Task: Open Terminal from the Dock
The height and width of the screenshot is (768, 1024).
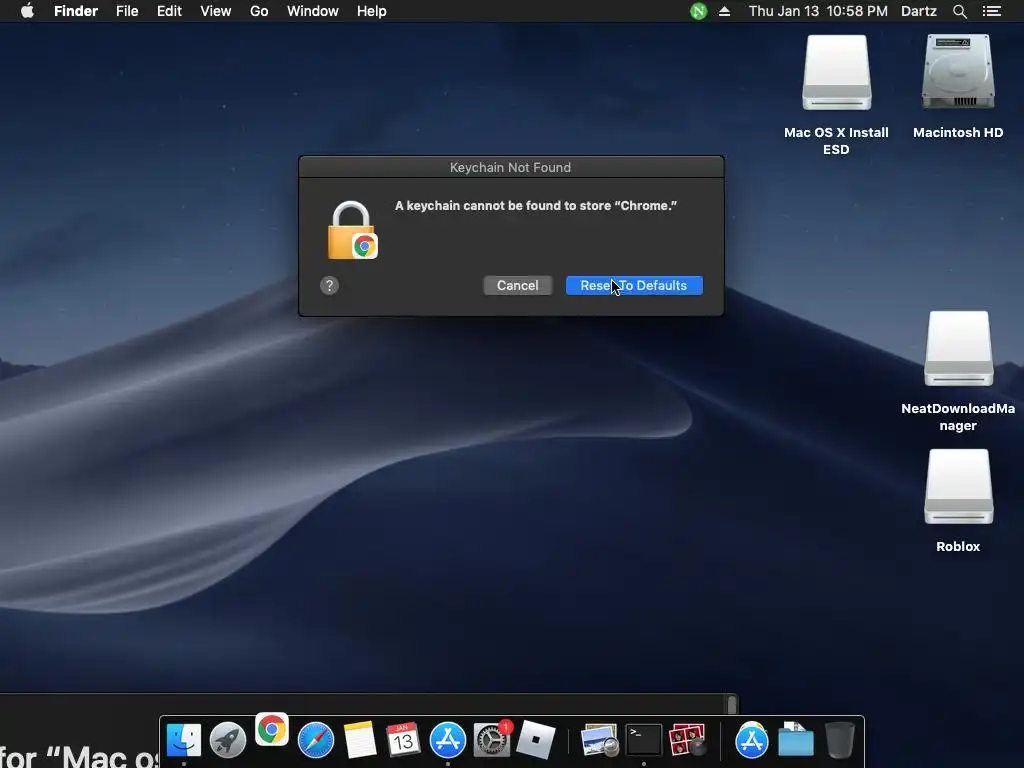Action: (x=644, y=741)
